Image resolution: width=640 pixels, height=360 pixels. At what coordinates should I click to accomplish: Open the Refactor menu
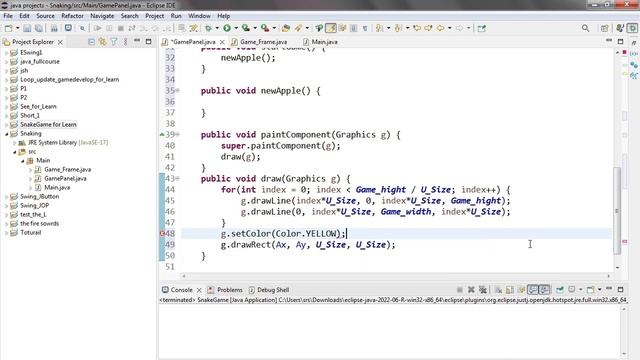tap(72, 16)
